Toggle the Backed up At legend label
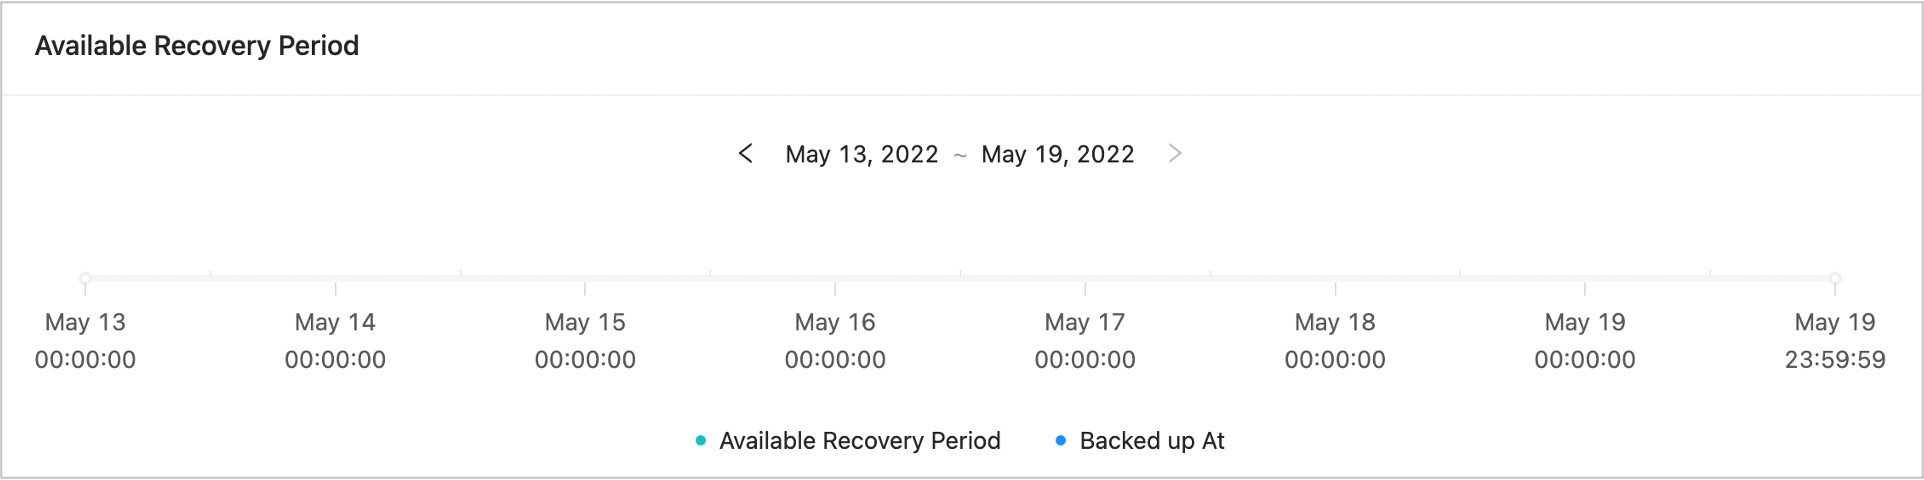This screenshot has height=480, width=1924. 1152,441
